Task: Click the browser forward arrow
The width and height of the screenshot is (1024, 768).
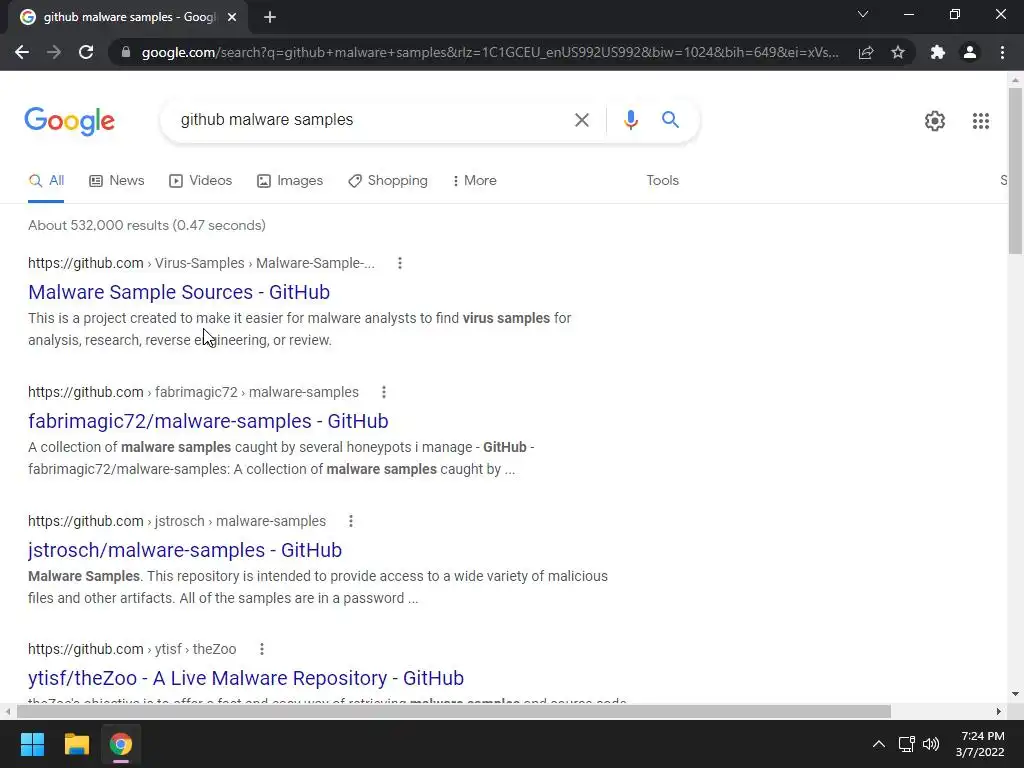Action: tap(54, 52)
